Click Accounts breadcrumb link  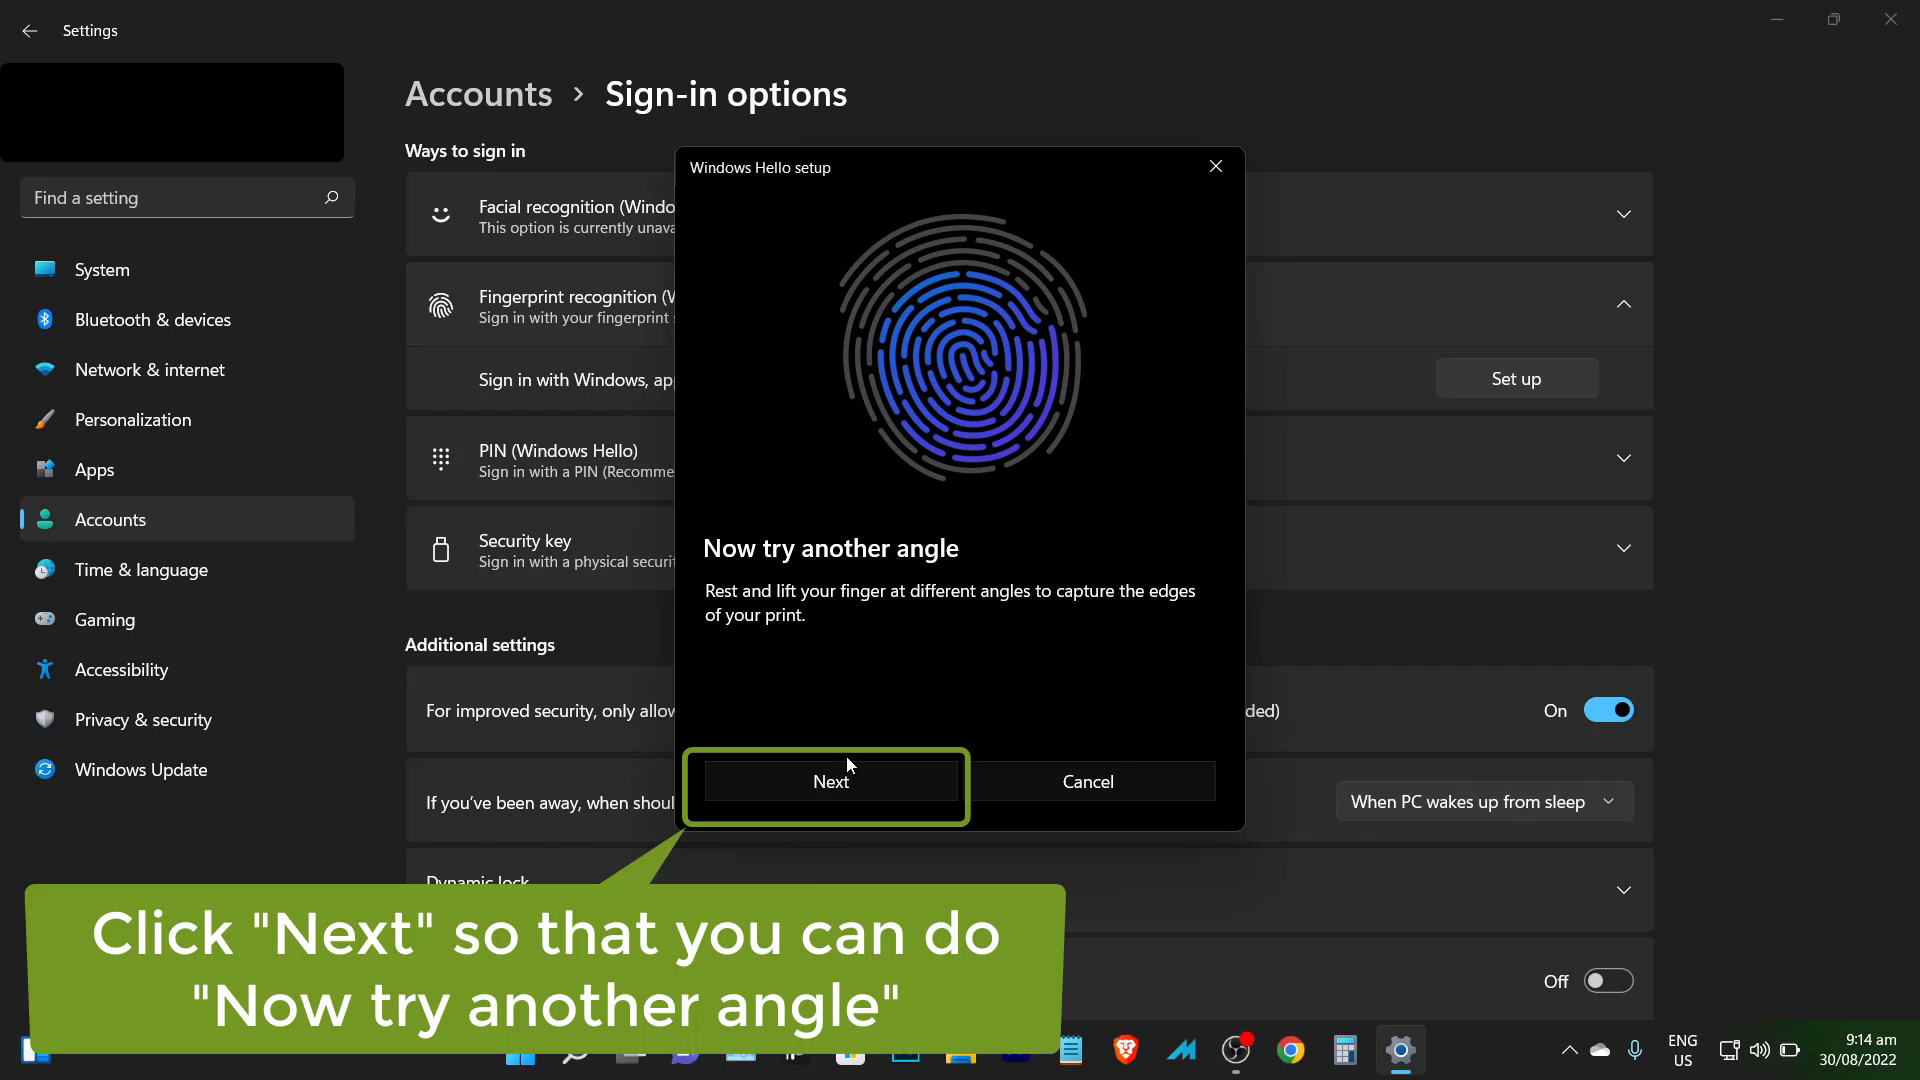(x=478, y=94)
